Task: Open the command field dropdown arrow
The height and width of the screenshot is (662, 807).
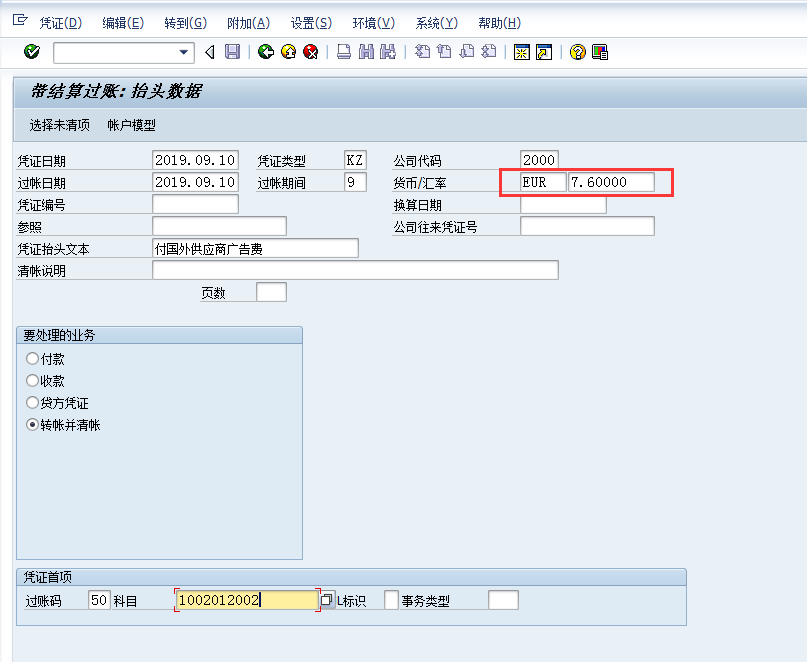Action: (183, 53)
